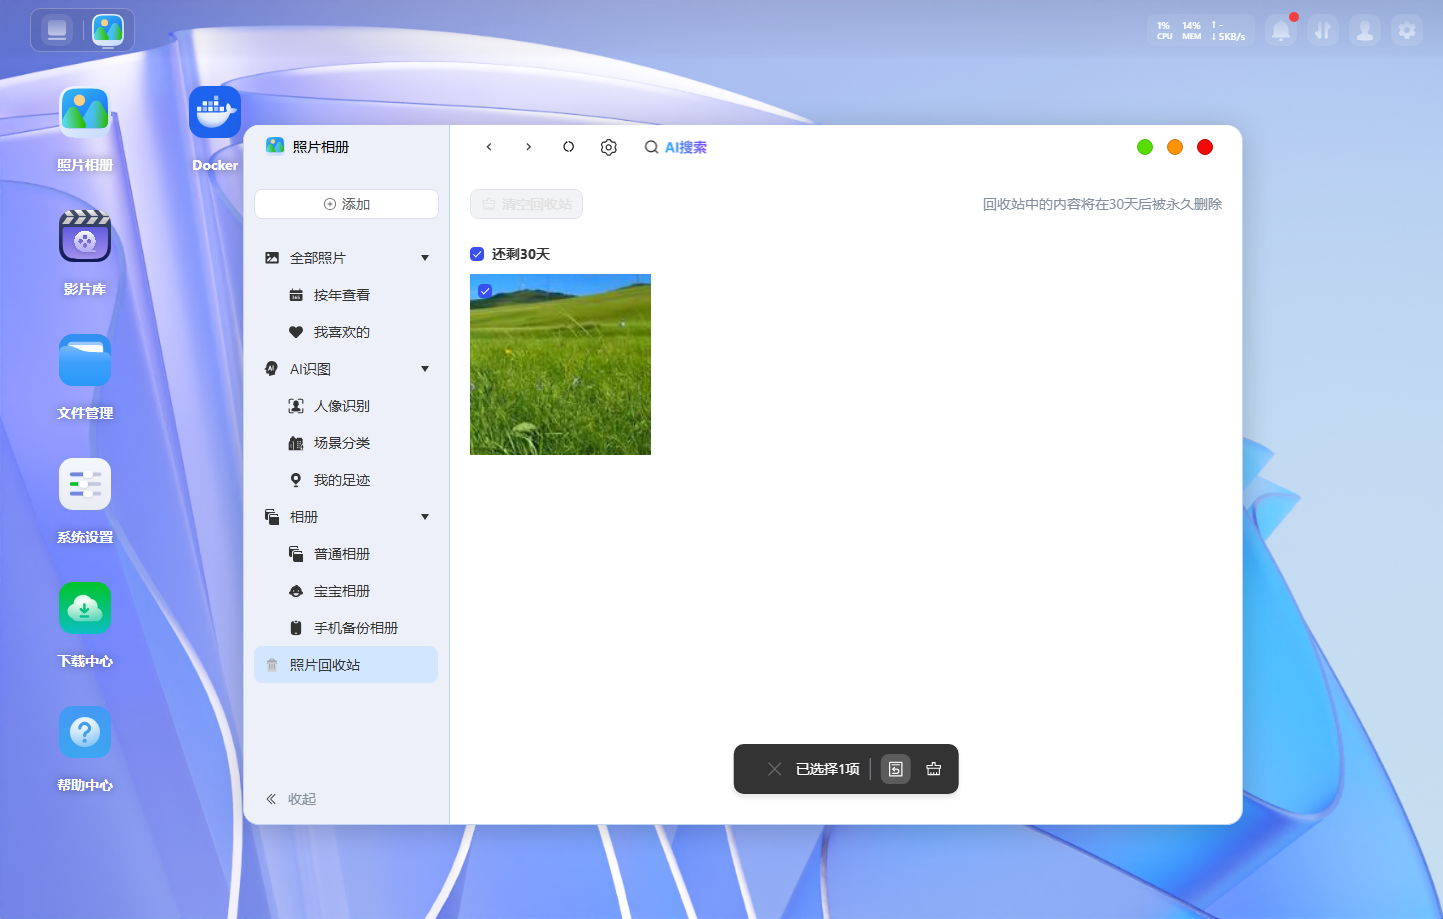Open 我喜欢的 favorites

342,332
